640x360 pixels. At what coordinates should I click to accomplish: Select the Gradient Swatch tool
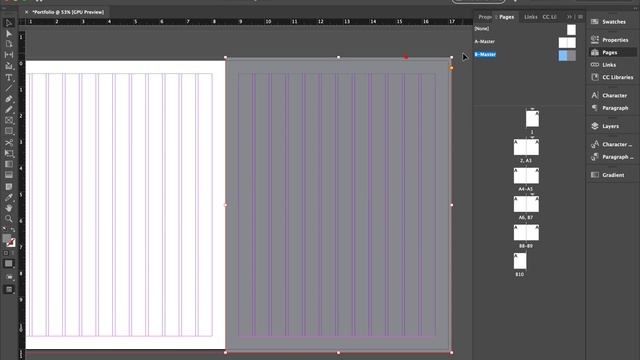click(x=9, y=164)
